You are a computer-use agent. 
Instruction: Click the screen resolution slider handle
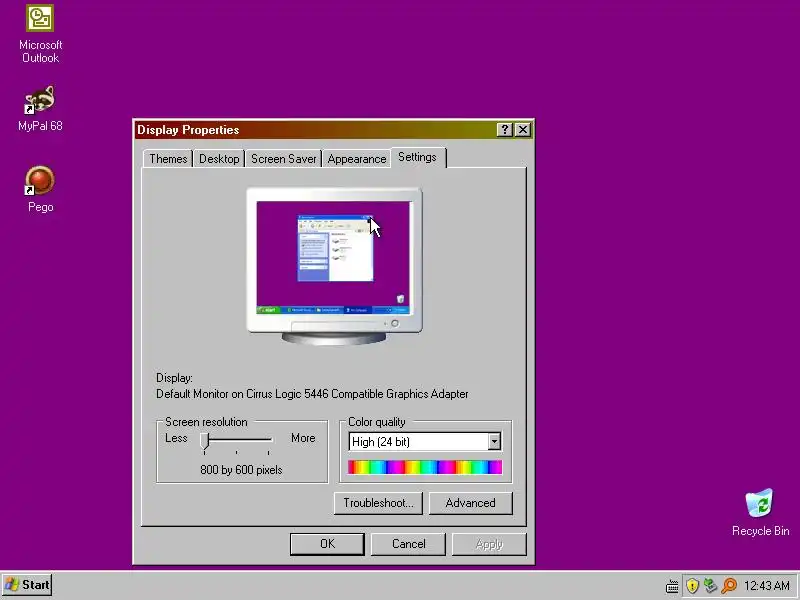(205, 441)
